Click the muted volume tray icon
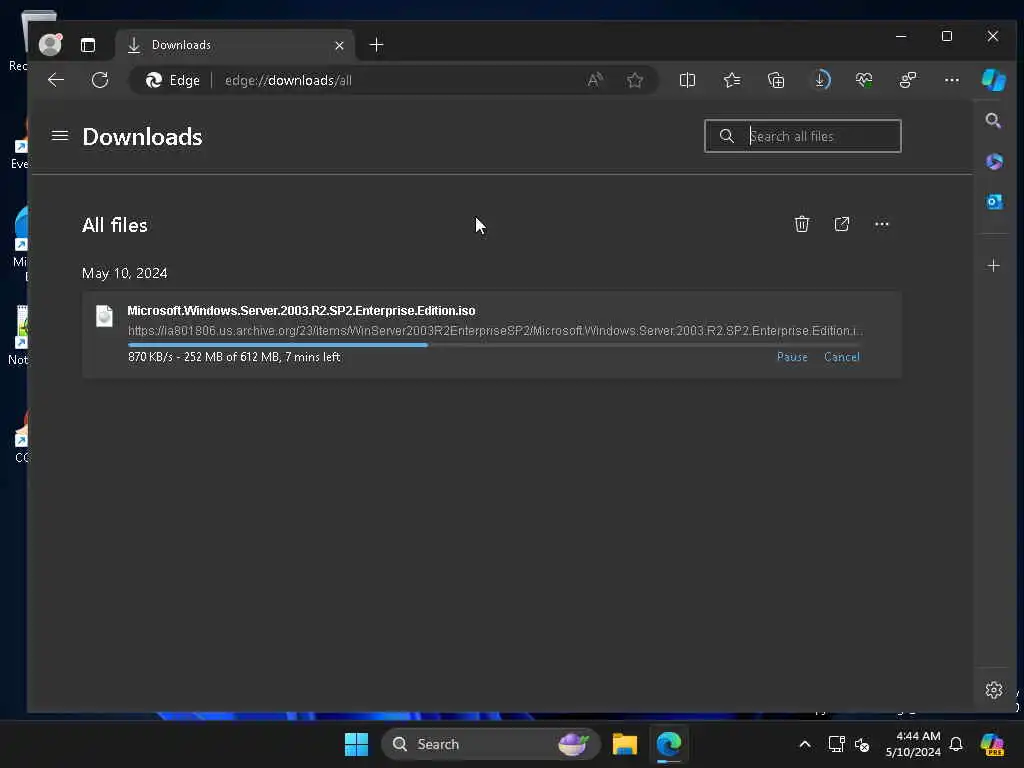The width and height of the screenshot is (1024, 768). coord(862,744)
